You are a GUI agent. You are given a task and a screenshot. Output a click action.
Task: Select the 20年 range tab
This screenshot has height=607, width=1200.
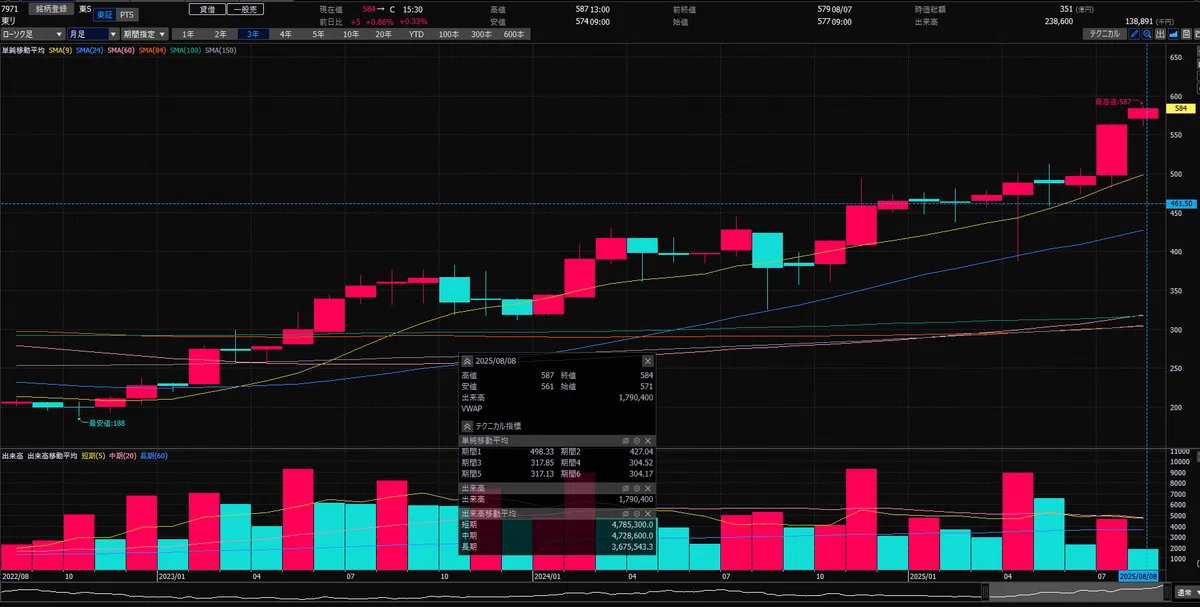click(383, 34)
